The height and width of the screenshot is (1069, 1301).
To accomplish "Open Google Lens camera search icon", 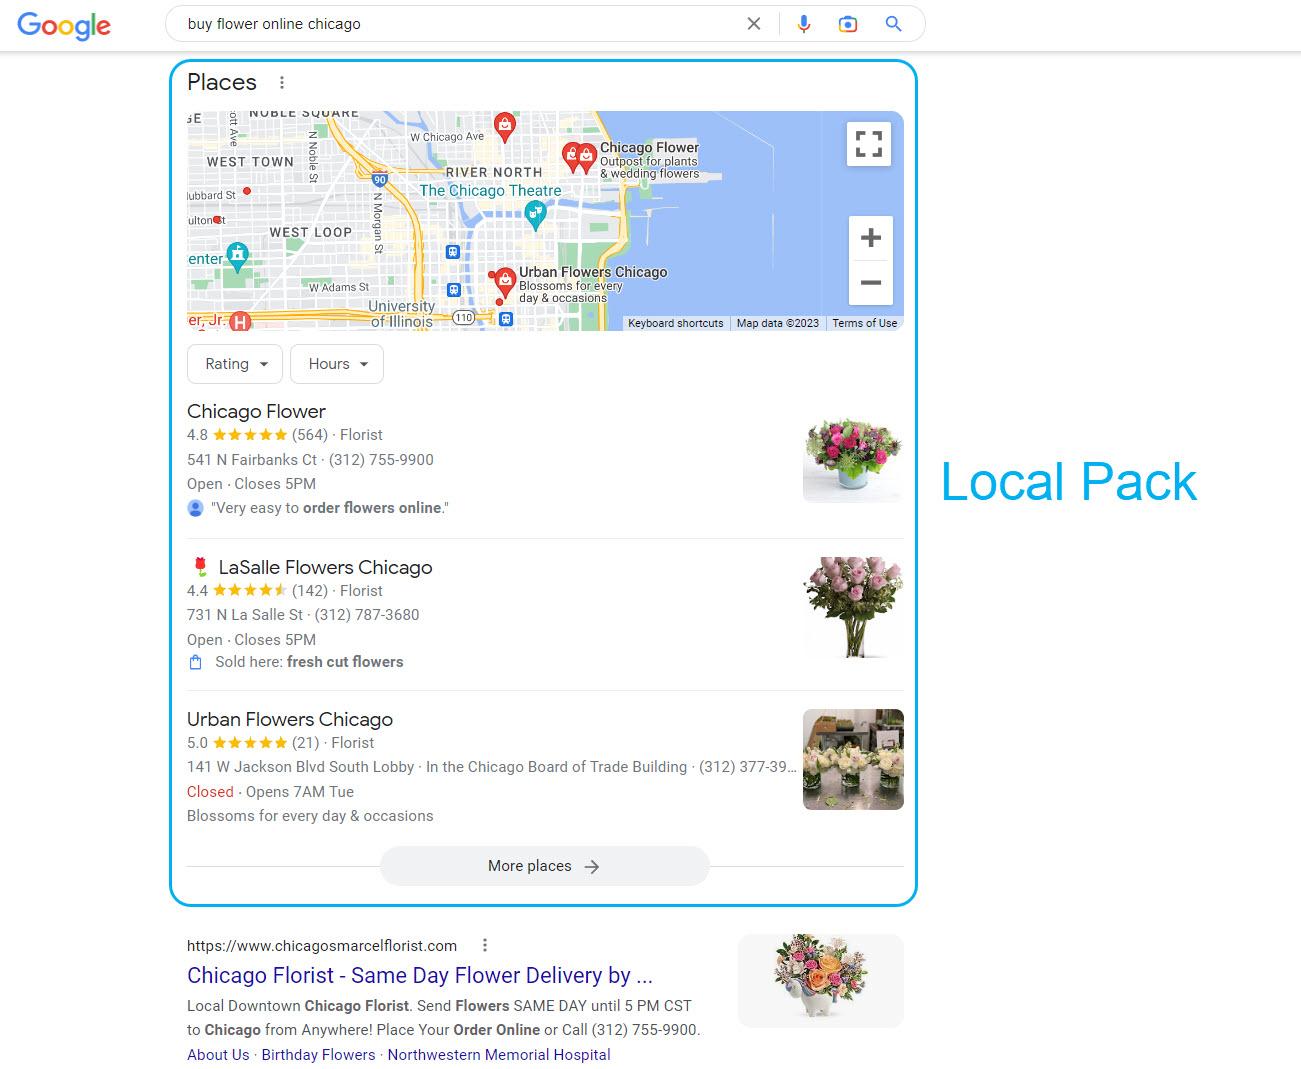I will 848,23.
